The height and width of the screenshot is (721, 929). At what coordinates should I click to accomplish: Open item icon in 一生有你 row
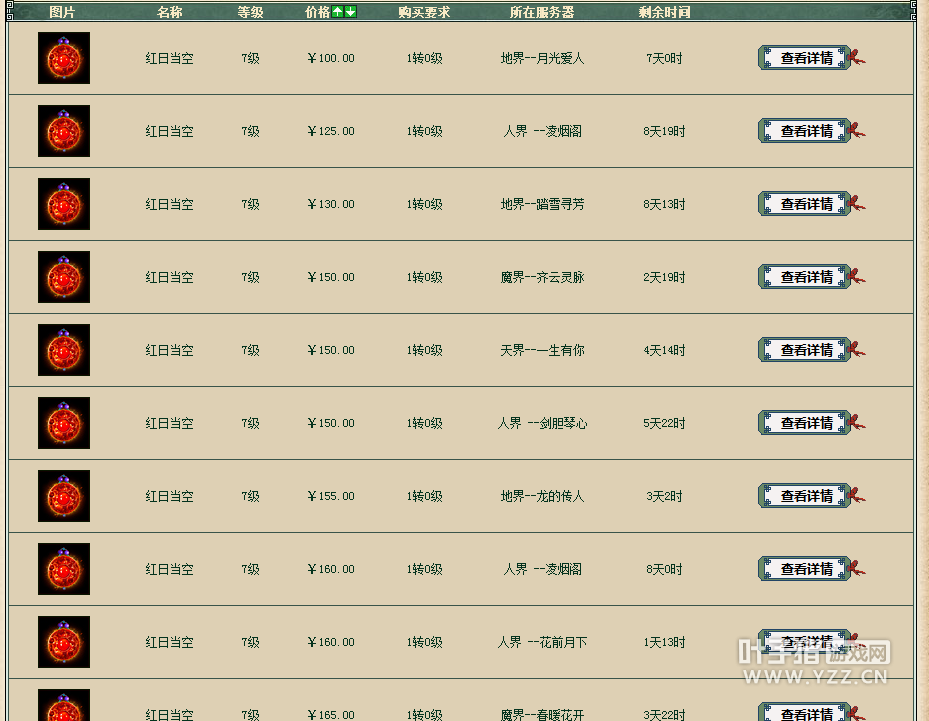click(x=64, y=350)
